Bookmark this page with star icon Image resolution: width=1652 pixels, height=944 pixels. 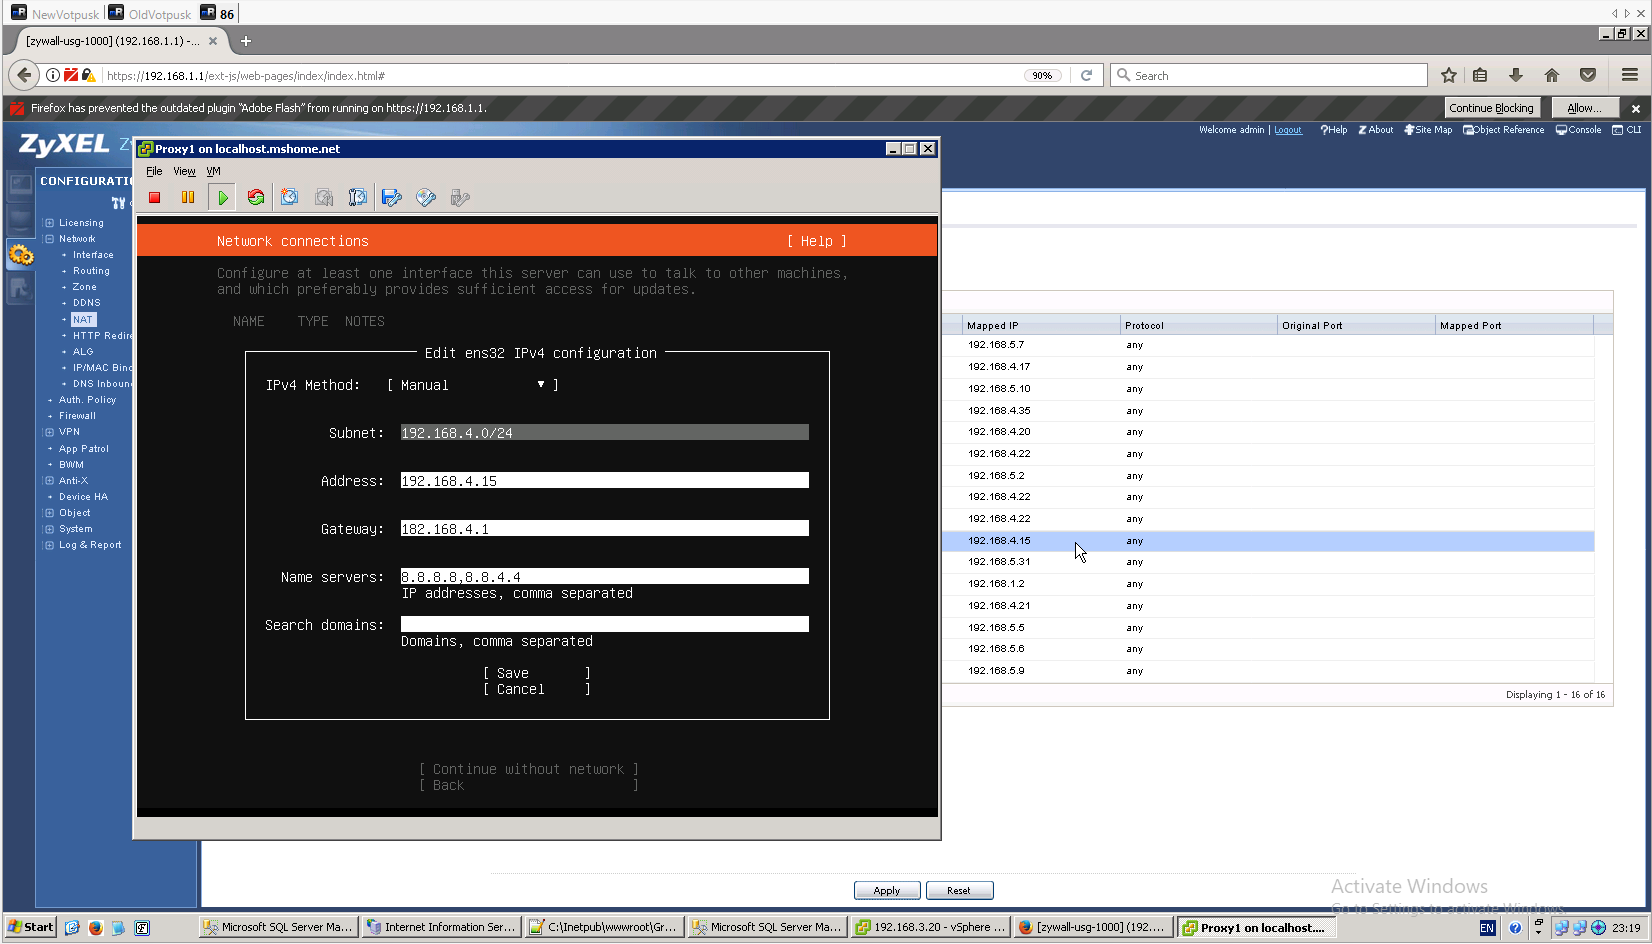coord(1448,75)
